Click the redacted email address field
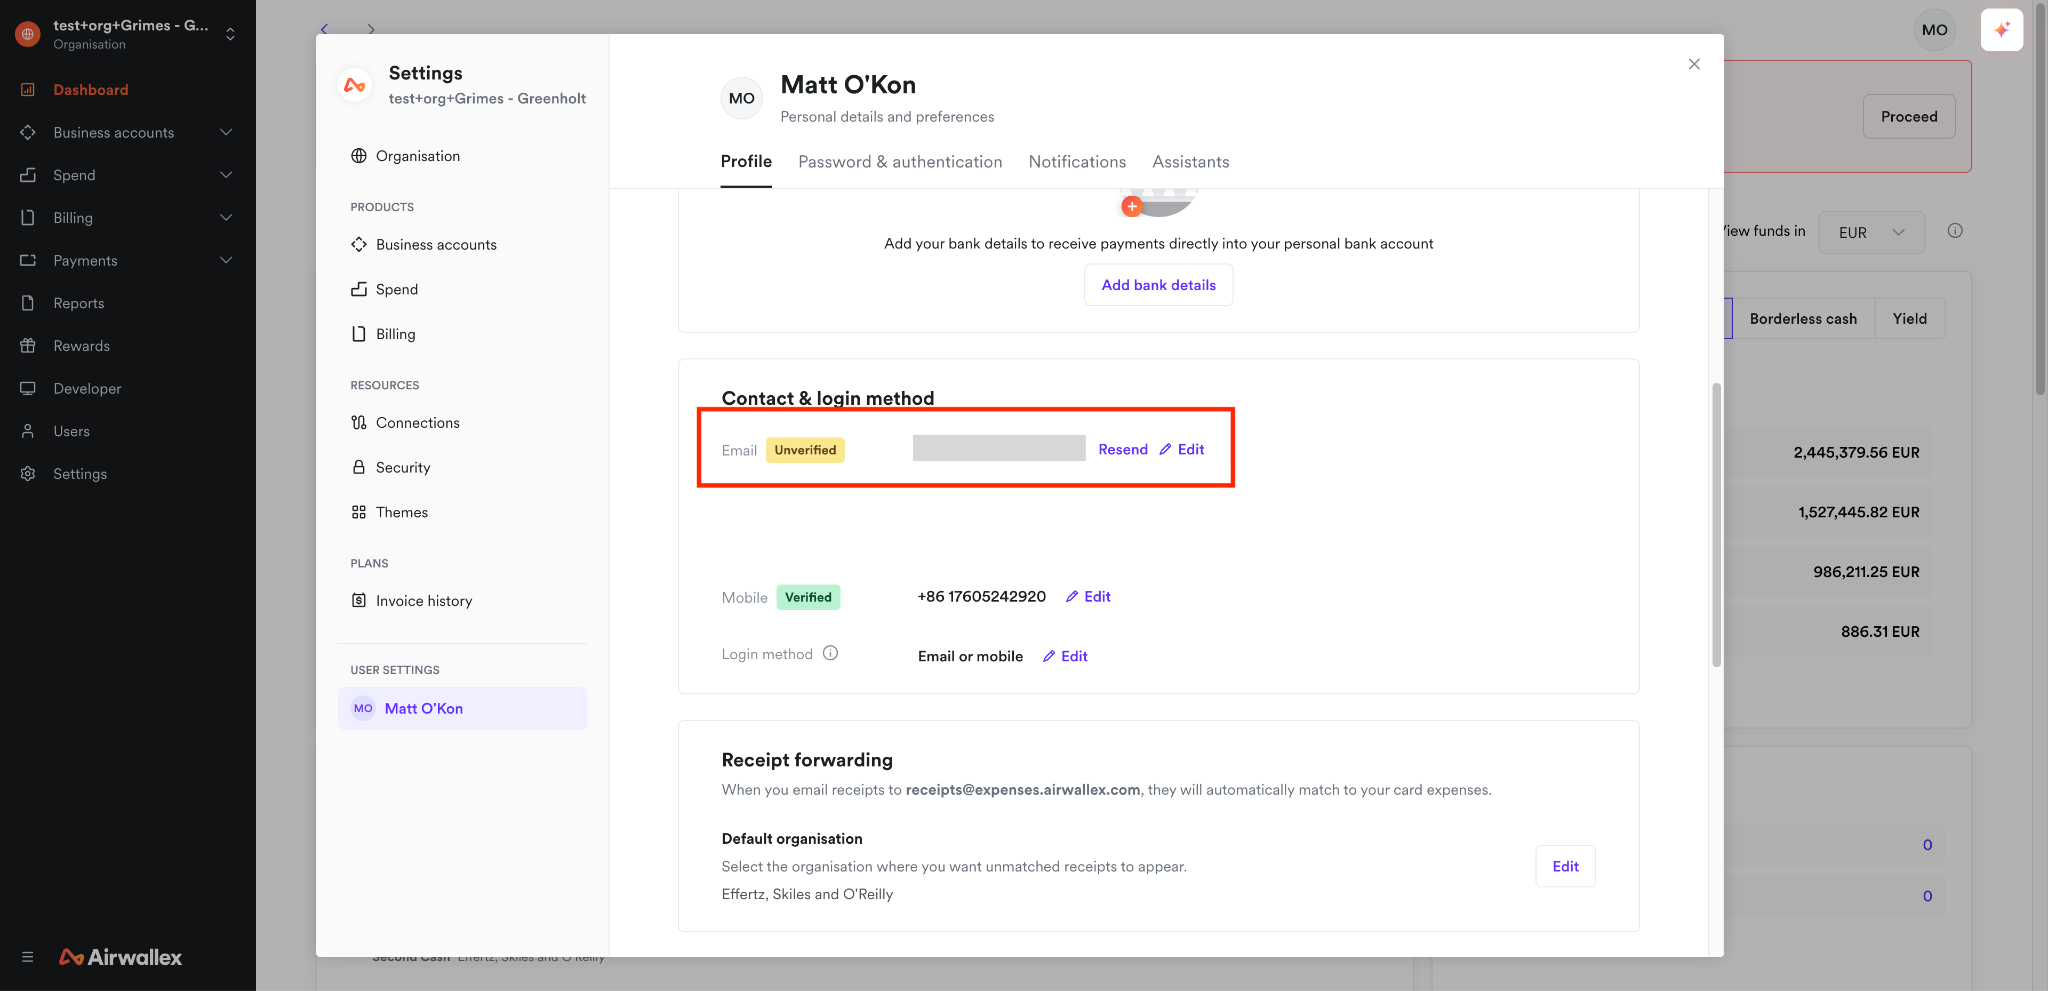 click(999, 448)
